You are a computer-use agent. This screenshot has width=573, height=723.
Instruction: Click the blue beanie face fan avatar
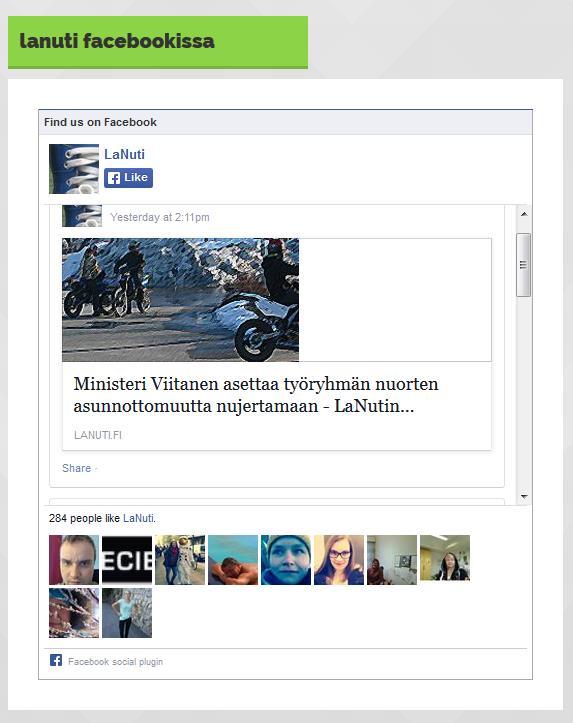pyautogui.click(x=286, y=560)
